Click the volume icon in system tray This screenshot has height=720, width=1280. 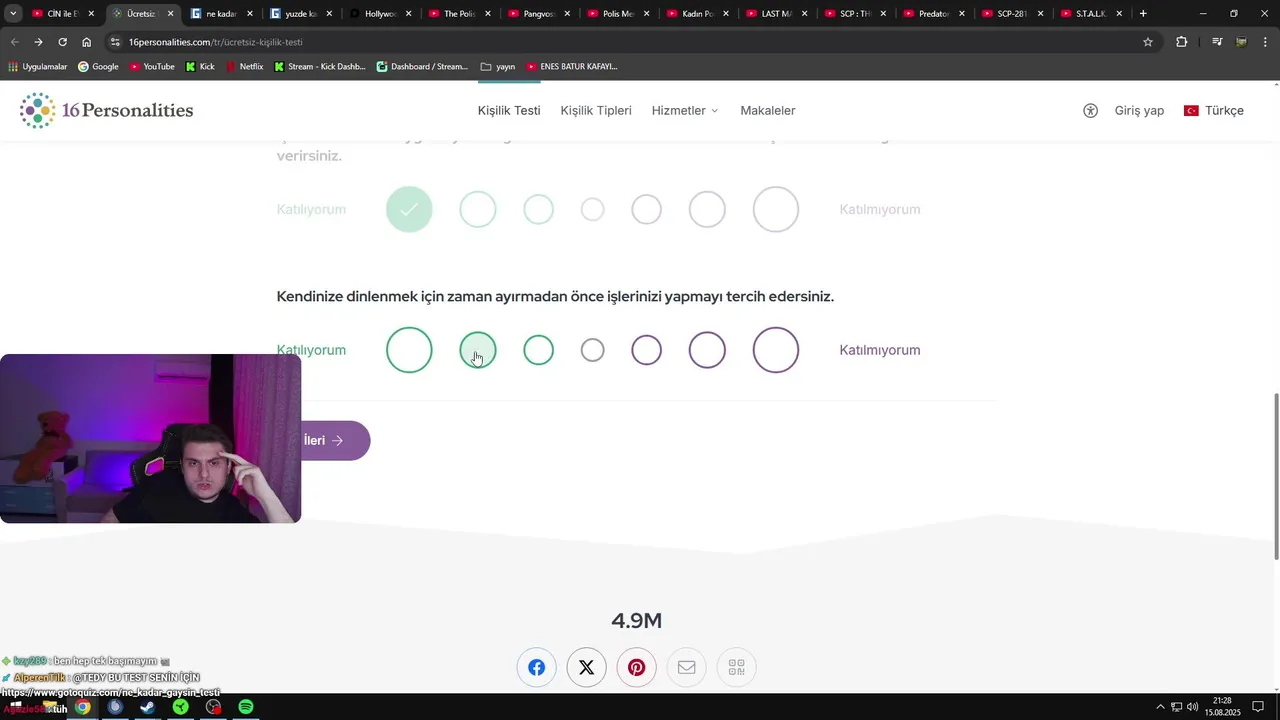coord(1192,707)
